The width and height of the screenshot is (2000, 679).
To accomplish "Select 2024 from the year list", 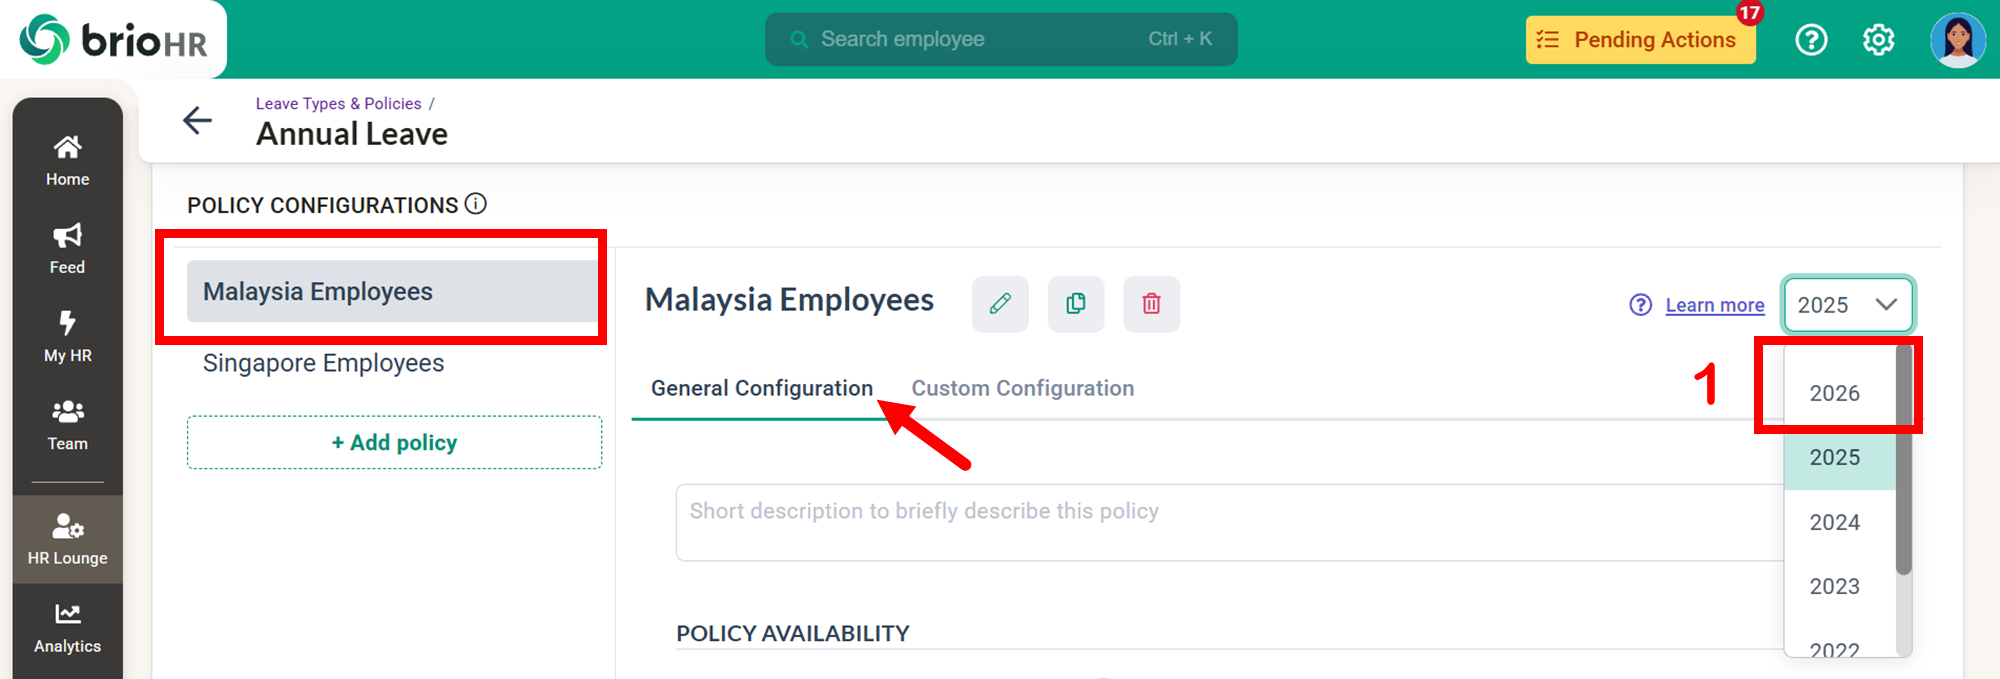I will coord(1835,522).
